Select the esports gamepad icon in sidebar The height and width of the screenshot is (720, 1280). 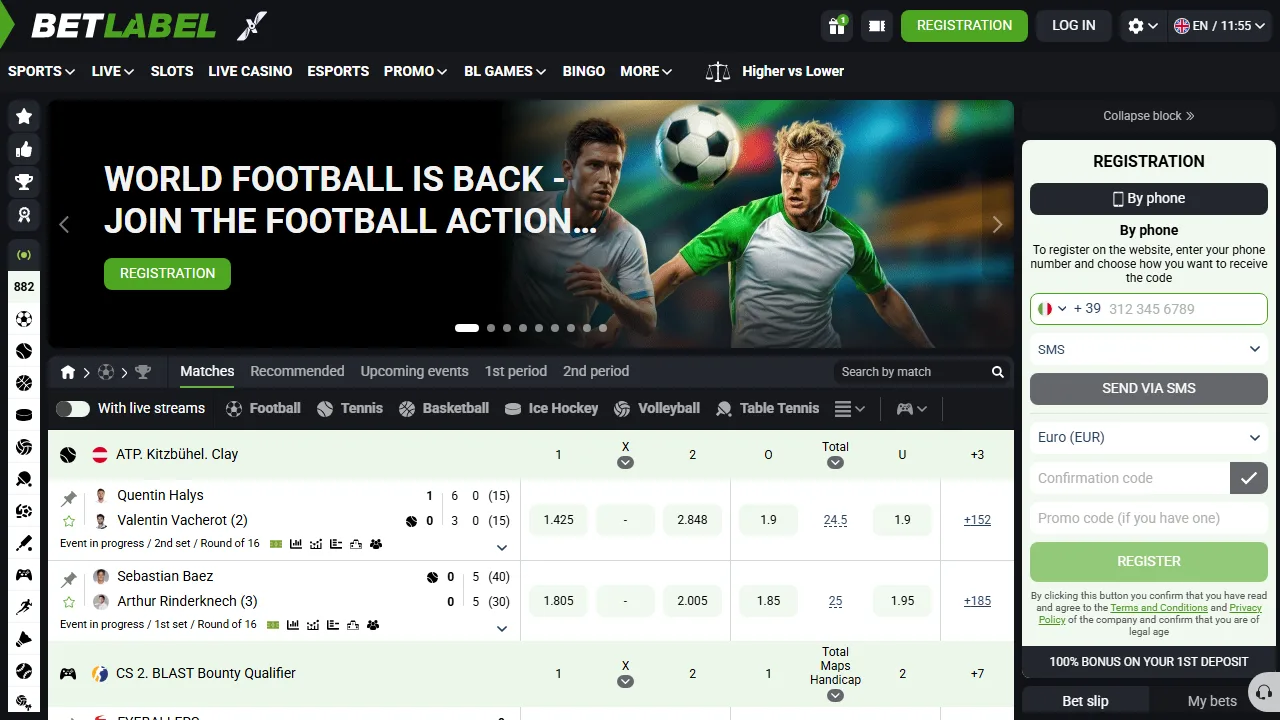(24, 575)
